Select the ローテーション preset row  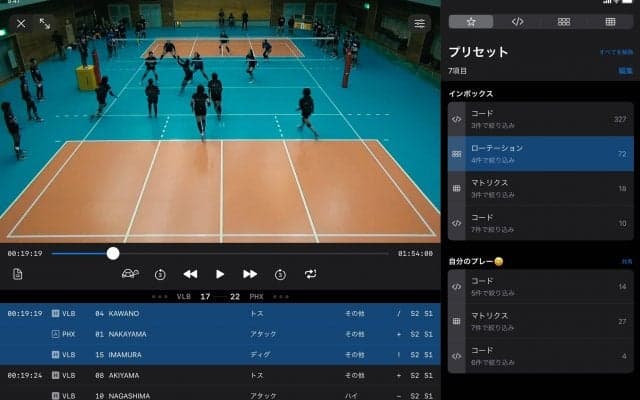(540, 154)
